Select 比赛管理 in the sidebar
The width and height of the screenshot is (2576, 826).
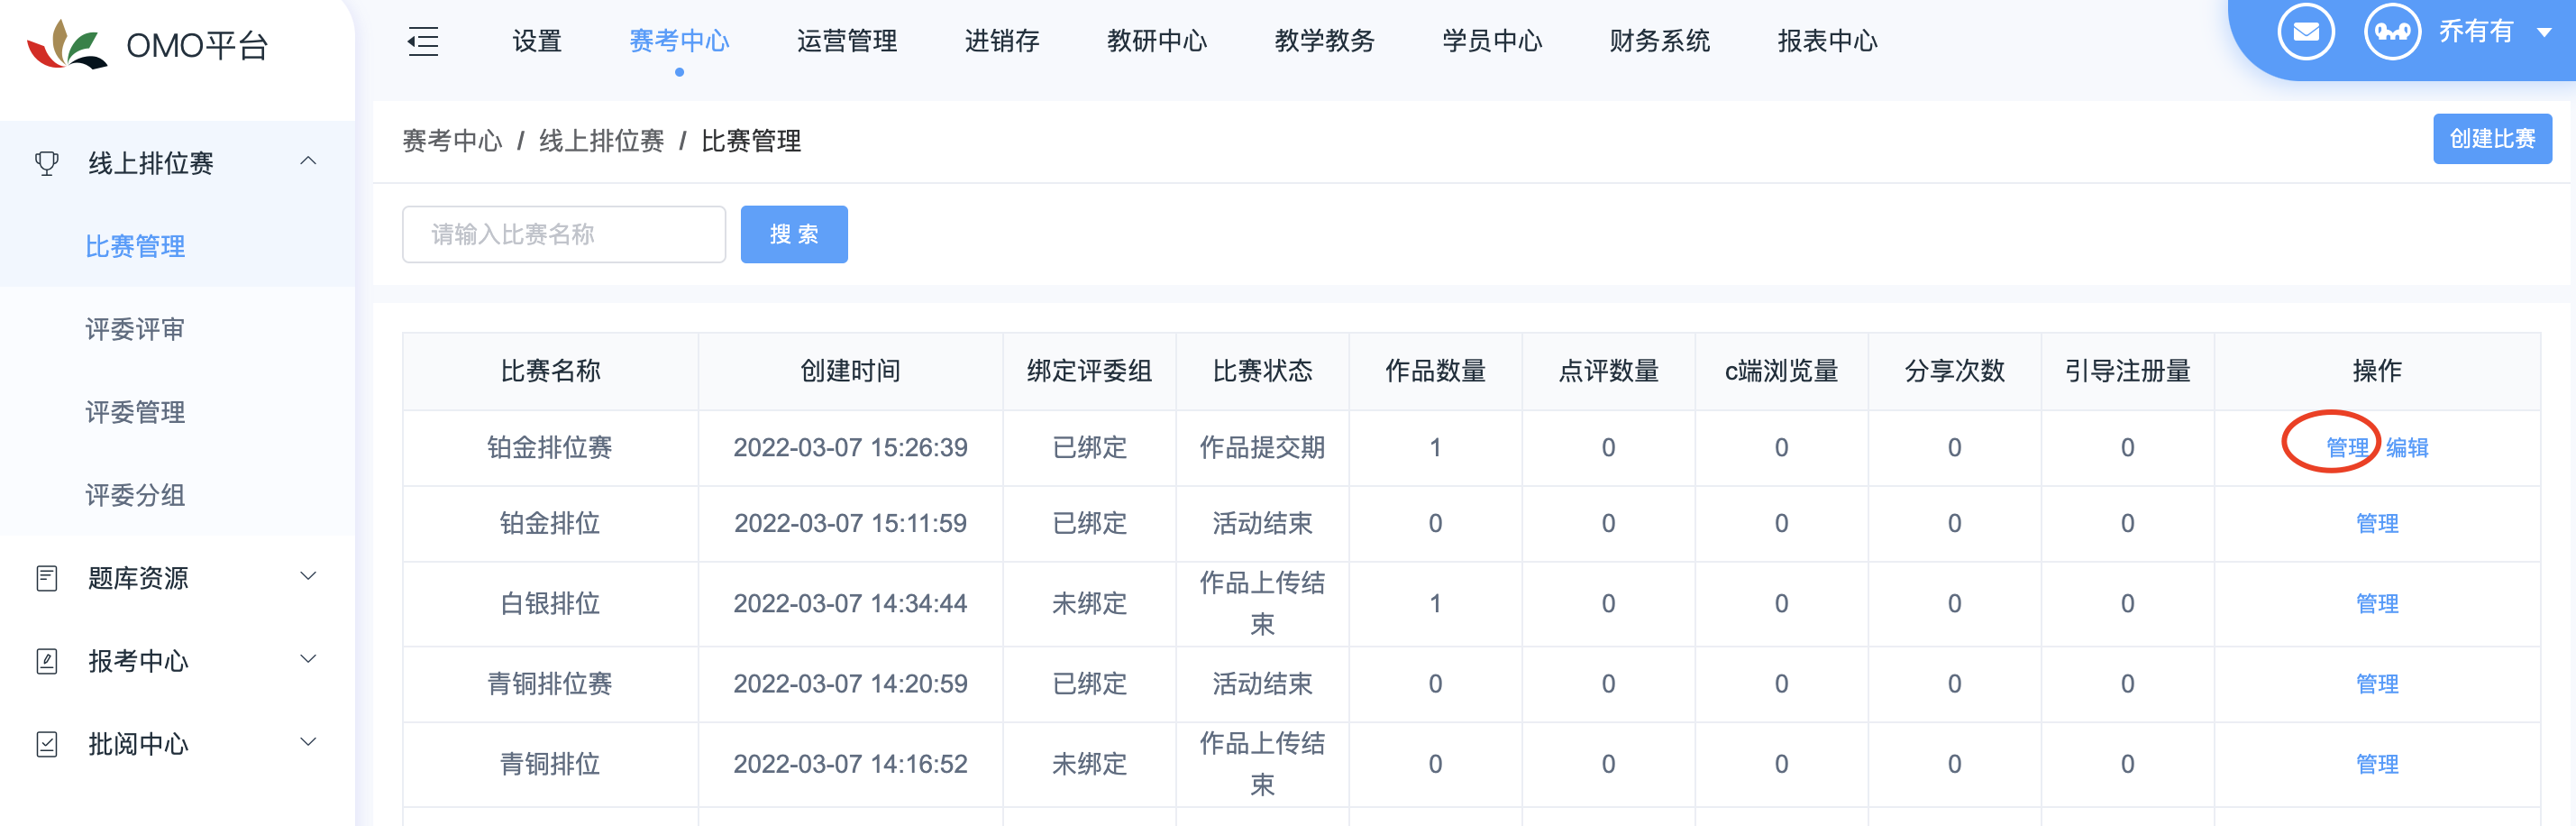pos(135,246)
